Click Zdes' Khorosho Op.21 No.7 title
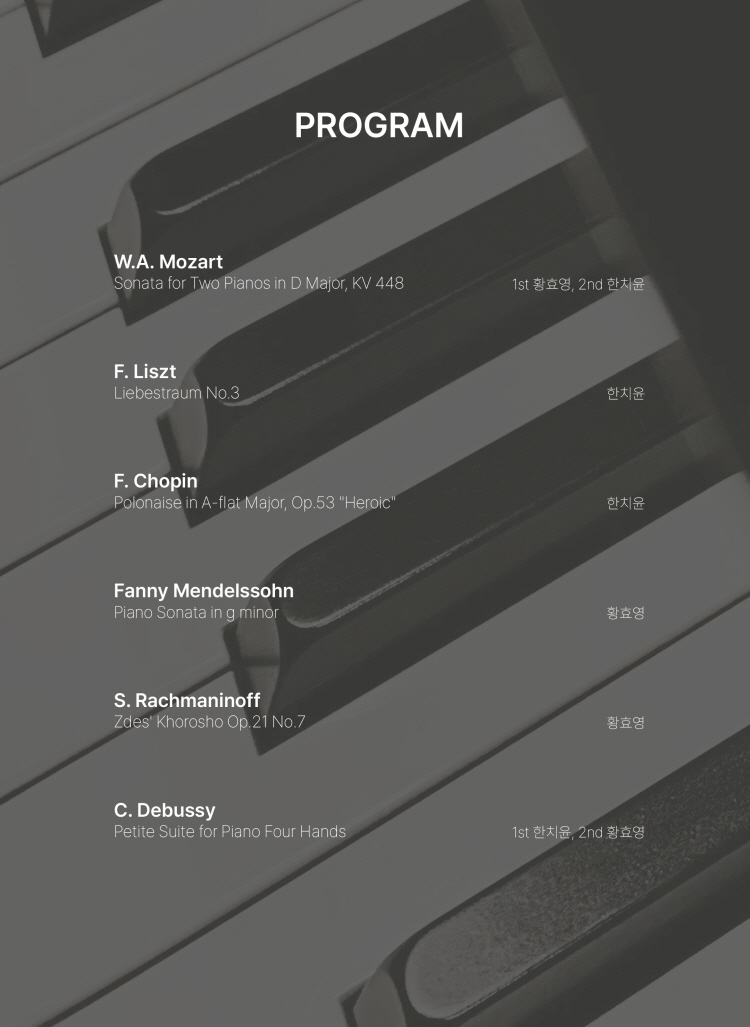Image resolution: width=750 pixels, height=1027 pixels. tap(210, 722)
